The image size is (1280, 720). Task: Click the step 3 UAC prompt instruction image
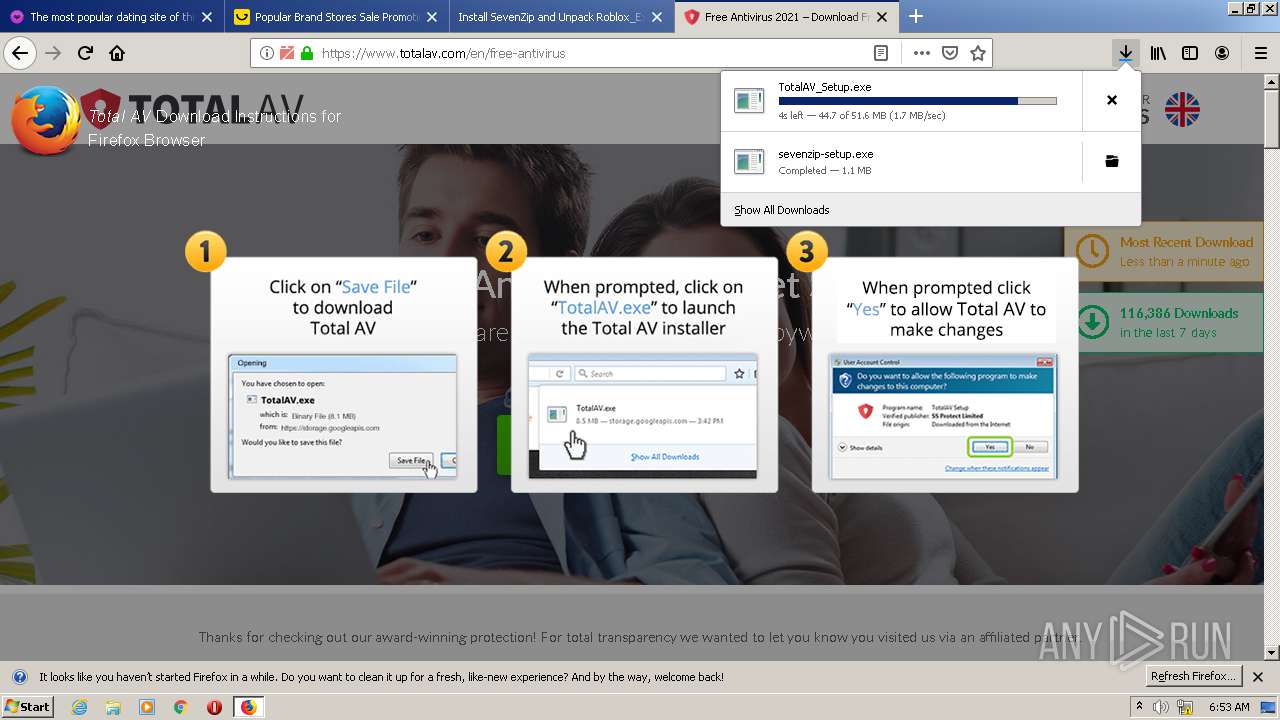pos(943,416)
